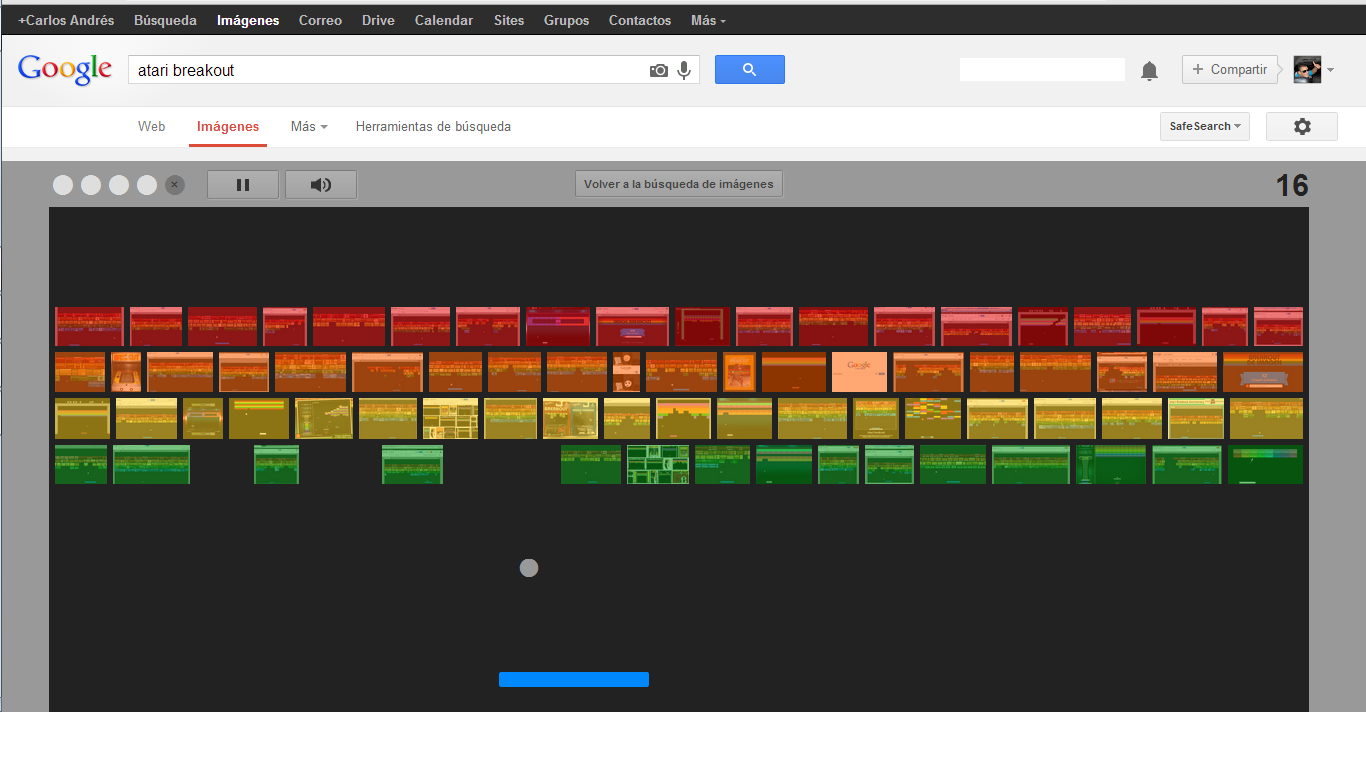Expand the SafeSearch dropdown
This screenshot has height=768, width=1366.
[1204, 127]
